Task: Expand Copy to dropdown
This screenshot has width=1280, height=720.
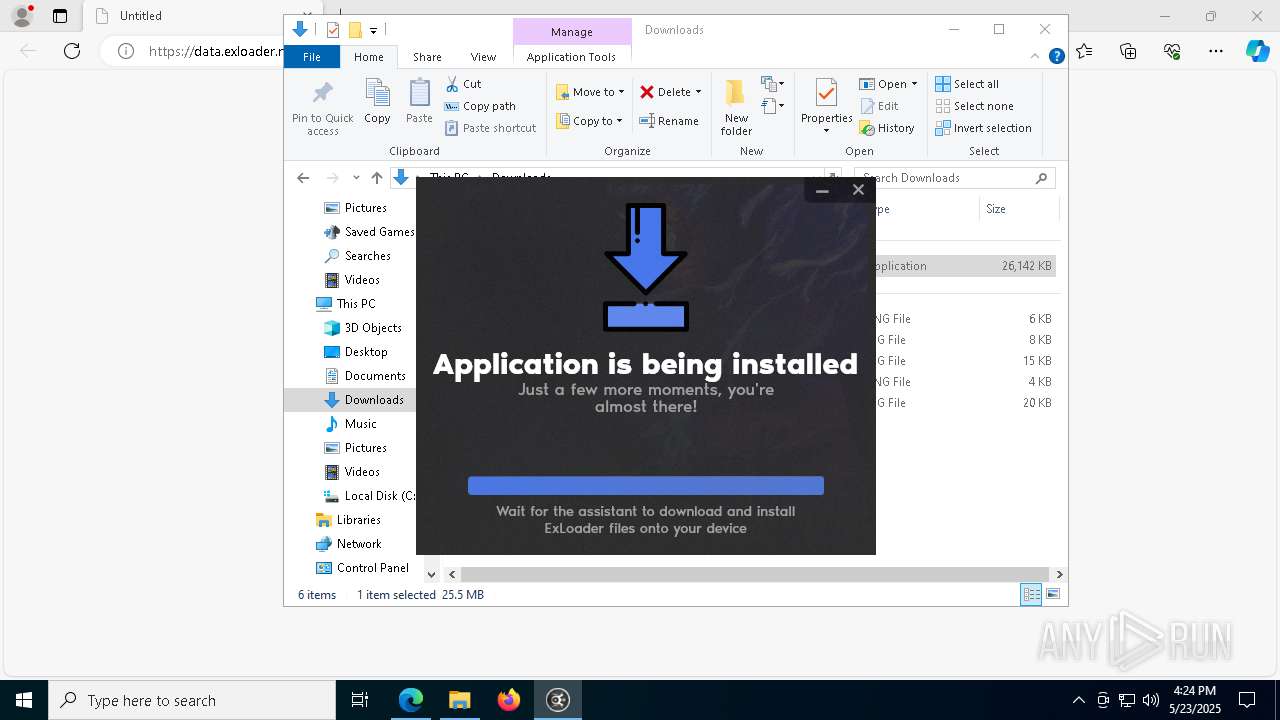Action: [x=619, y=121]
